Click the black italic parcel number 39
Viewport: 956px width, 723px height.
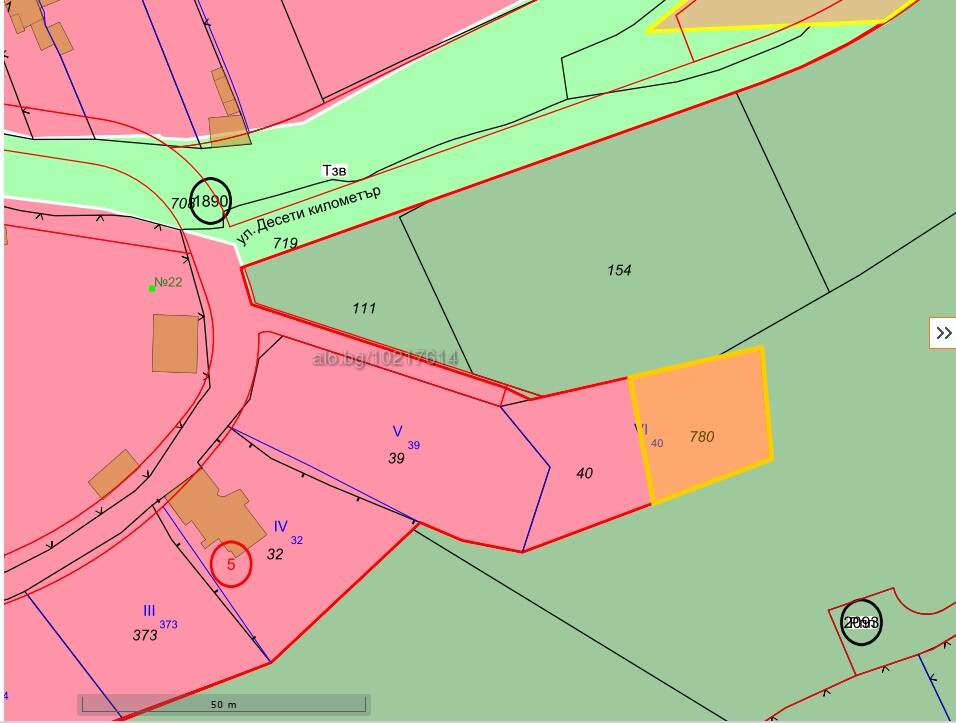396,458
